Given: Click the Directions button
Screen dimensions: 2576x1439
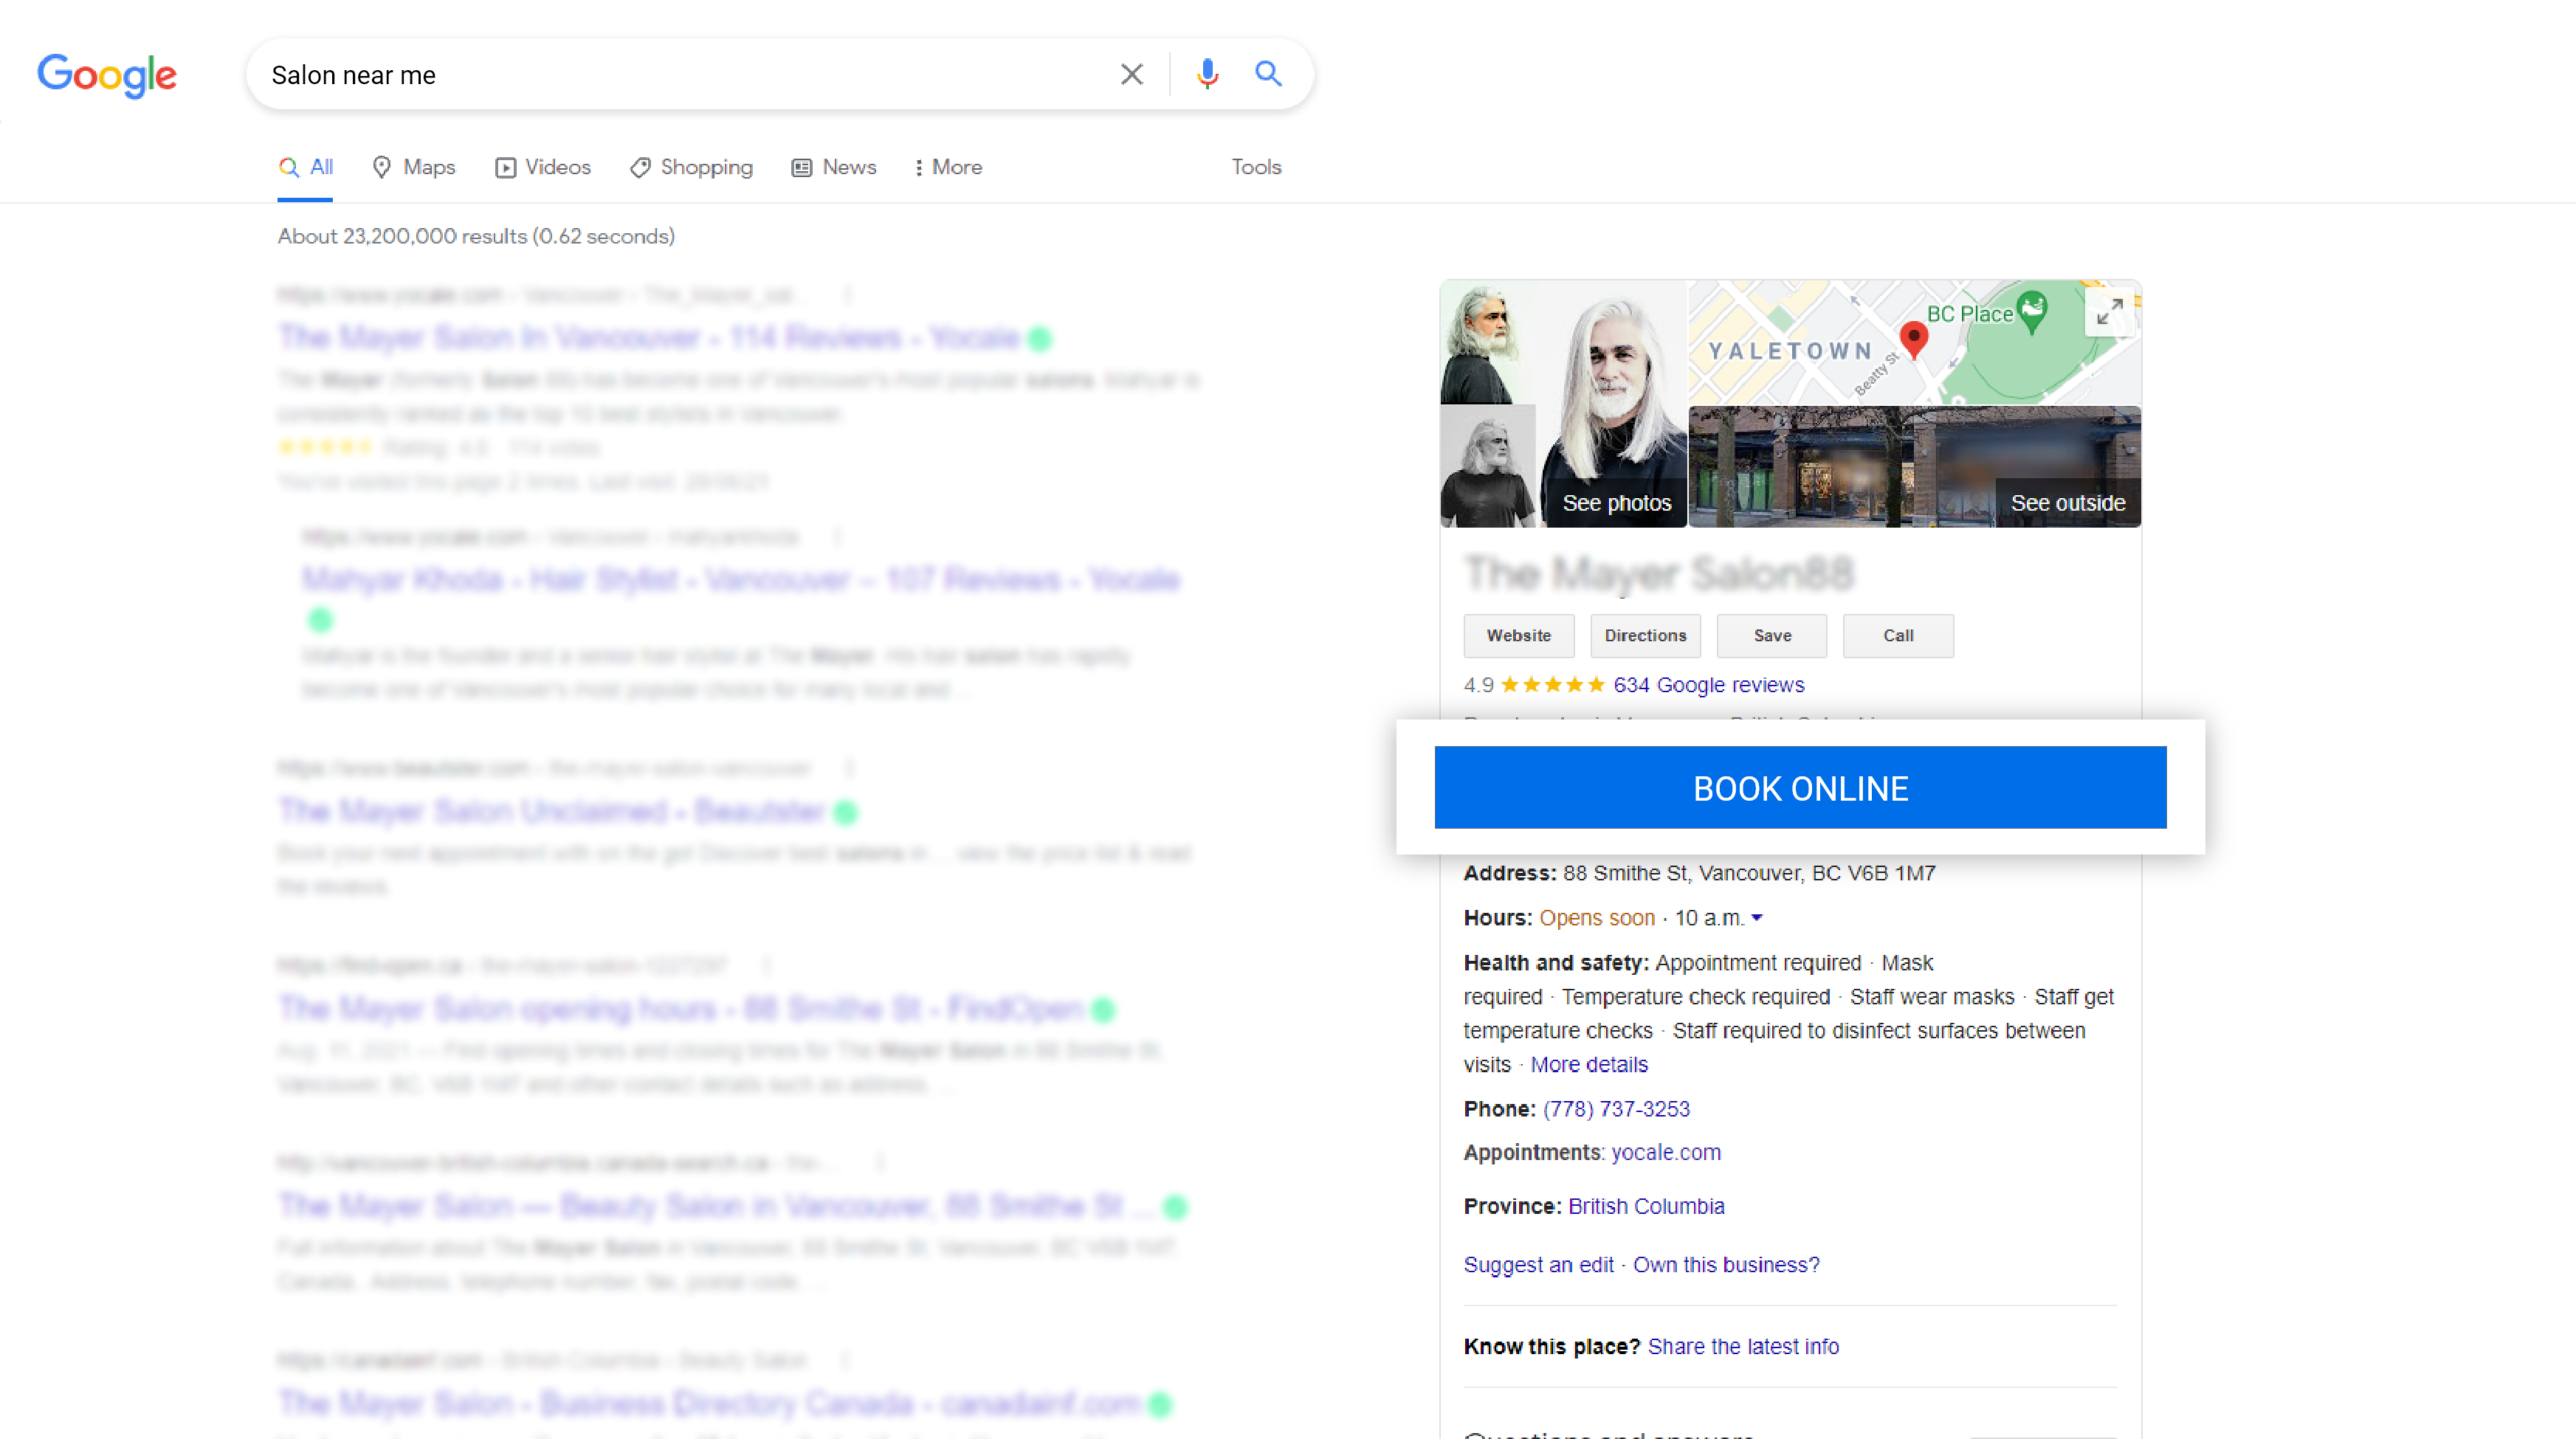Looking at the screenshot, I should coord(1645,636).
